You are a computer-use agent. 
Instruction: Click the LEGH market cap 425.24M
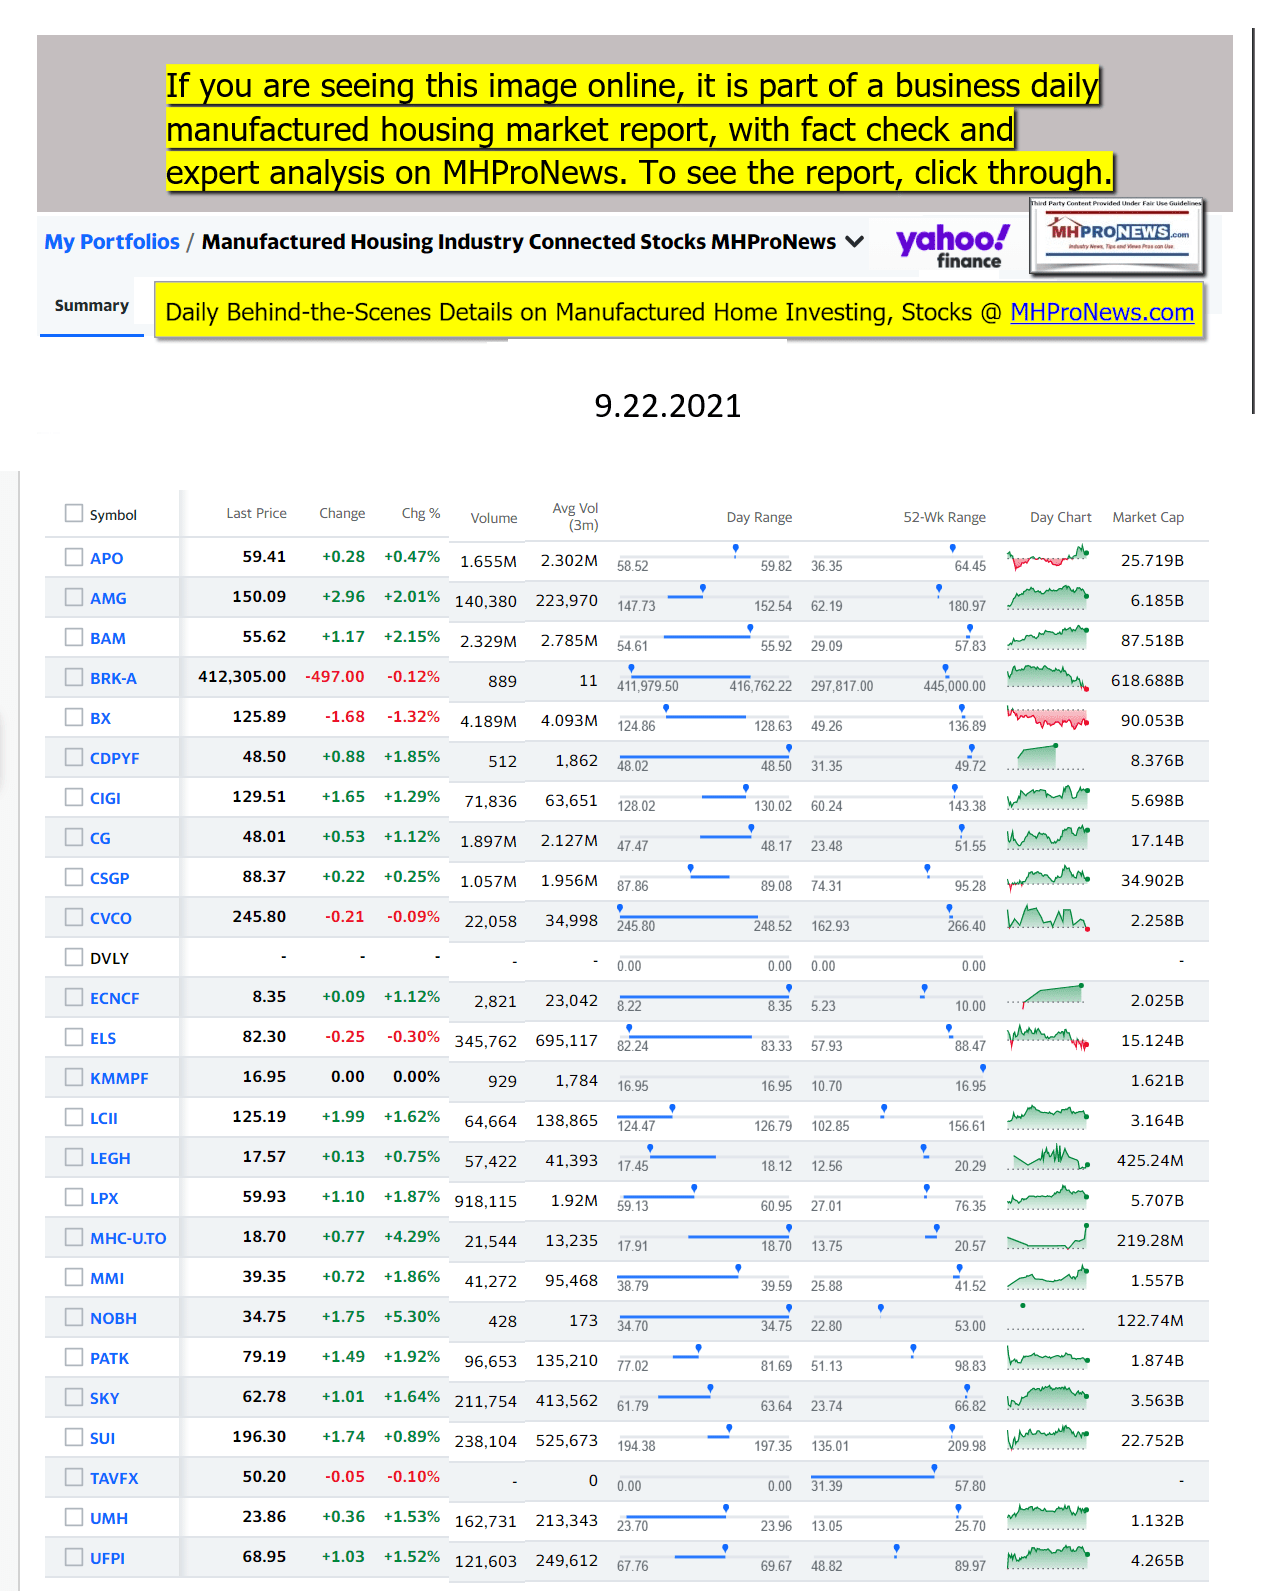(x=1150, y=1161)
